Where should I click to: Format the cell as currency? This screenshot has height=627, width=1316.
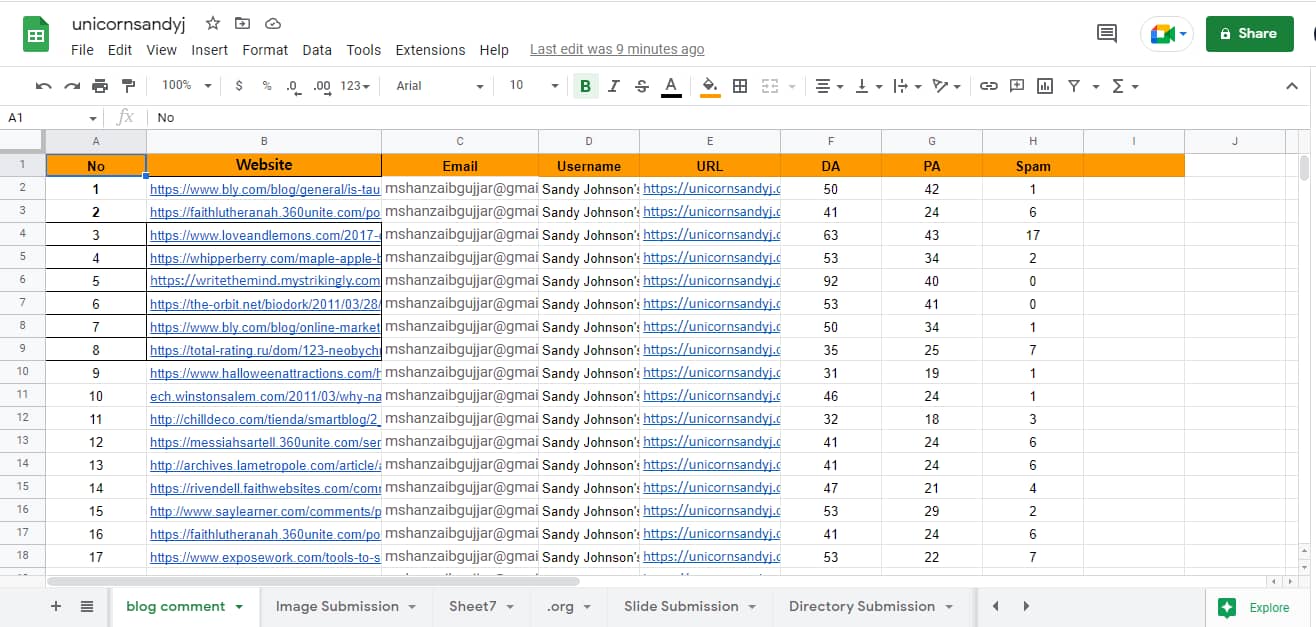click(239, 86)
